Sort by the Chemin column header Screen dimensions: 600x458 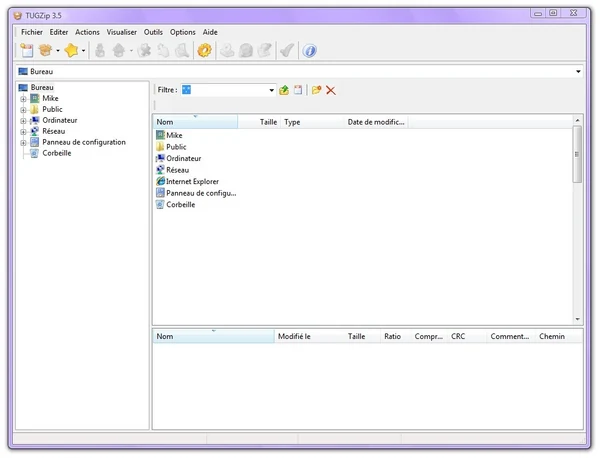558,336
